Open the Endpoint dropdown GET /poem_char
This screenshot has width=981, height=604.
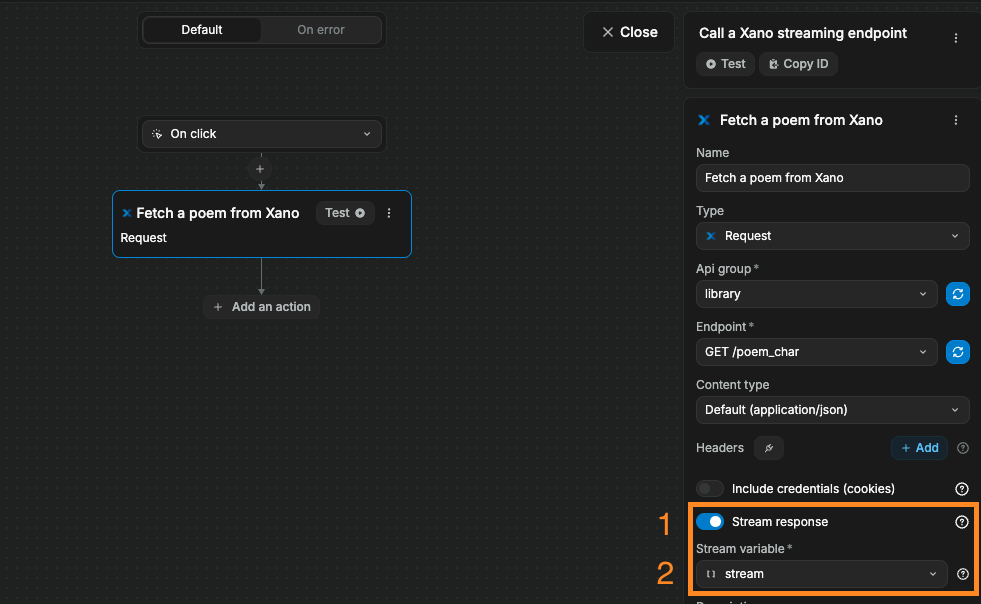tap(816, 352)
